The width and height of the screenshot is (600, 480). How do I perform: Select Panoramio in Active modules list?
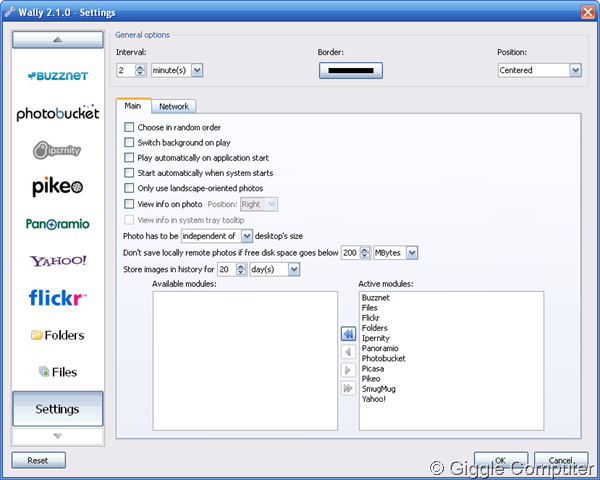tap(380, 348)
